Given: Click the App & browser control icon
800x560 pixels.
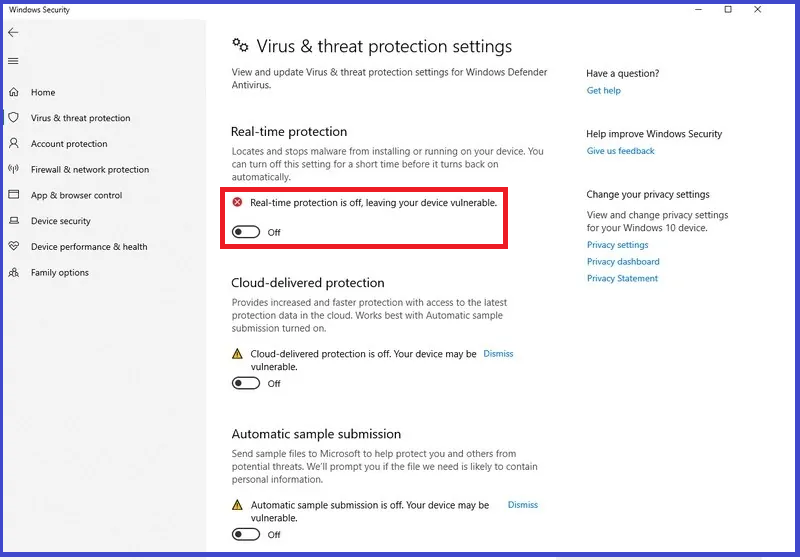Looking at the screenshot, I should point(14,196).
